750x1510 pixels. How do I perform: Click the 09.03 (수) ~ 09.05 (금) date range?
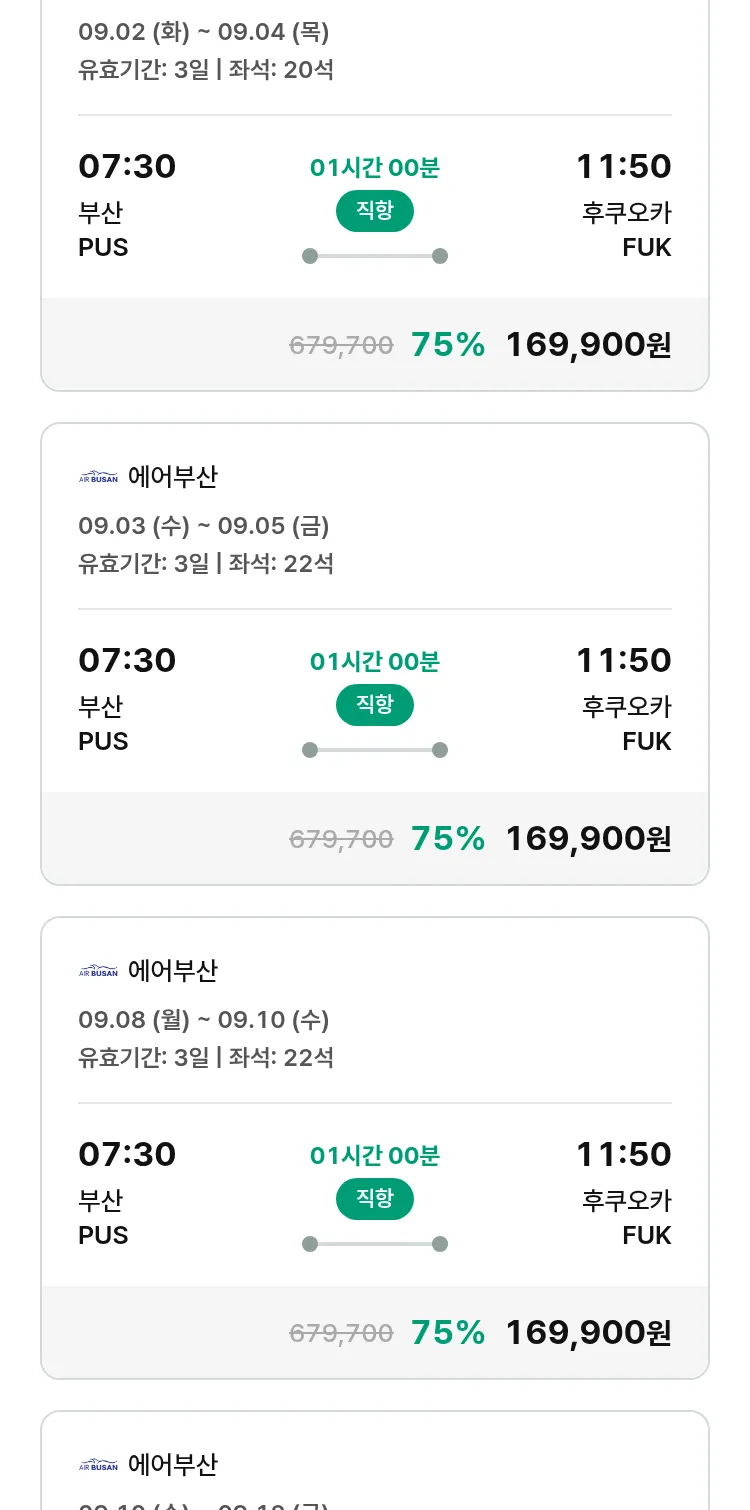pyautogui.click(x=204, y=526)
